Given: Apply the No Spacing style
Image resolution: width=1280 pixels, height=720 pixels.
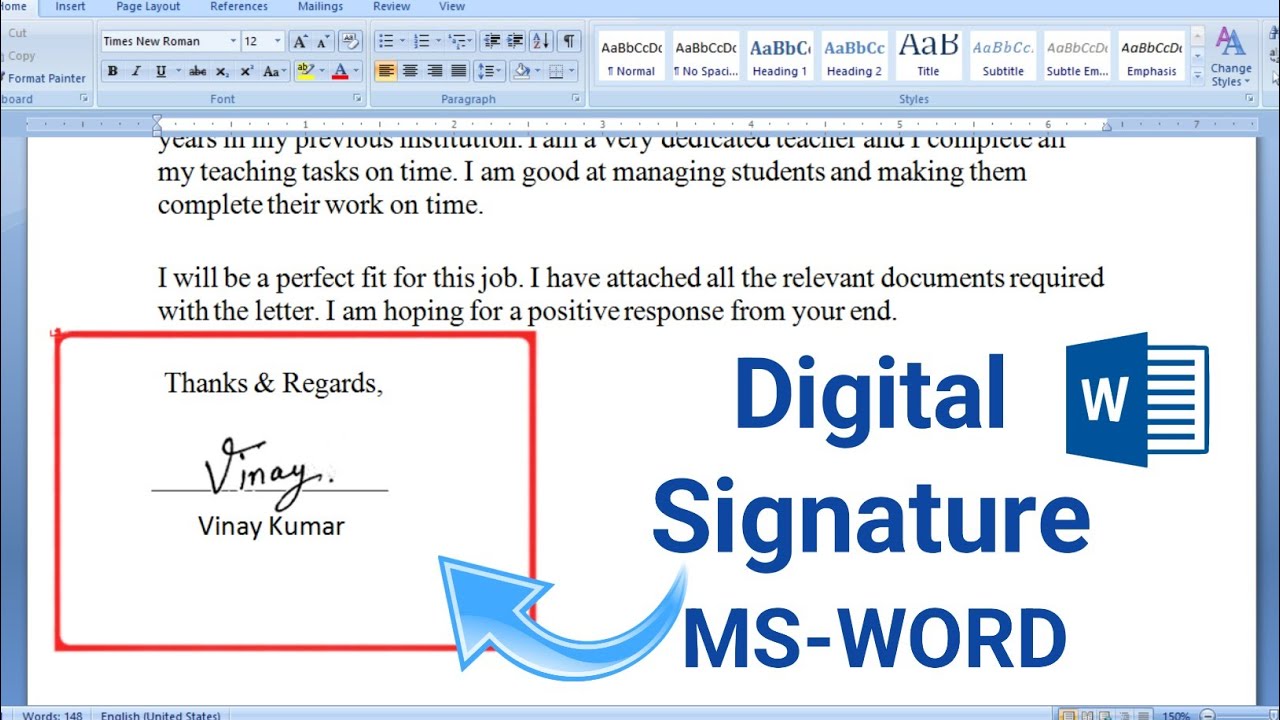Looking at the screenshot, I should point(705,56).
